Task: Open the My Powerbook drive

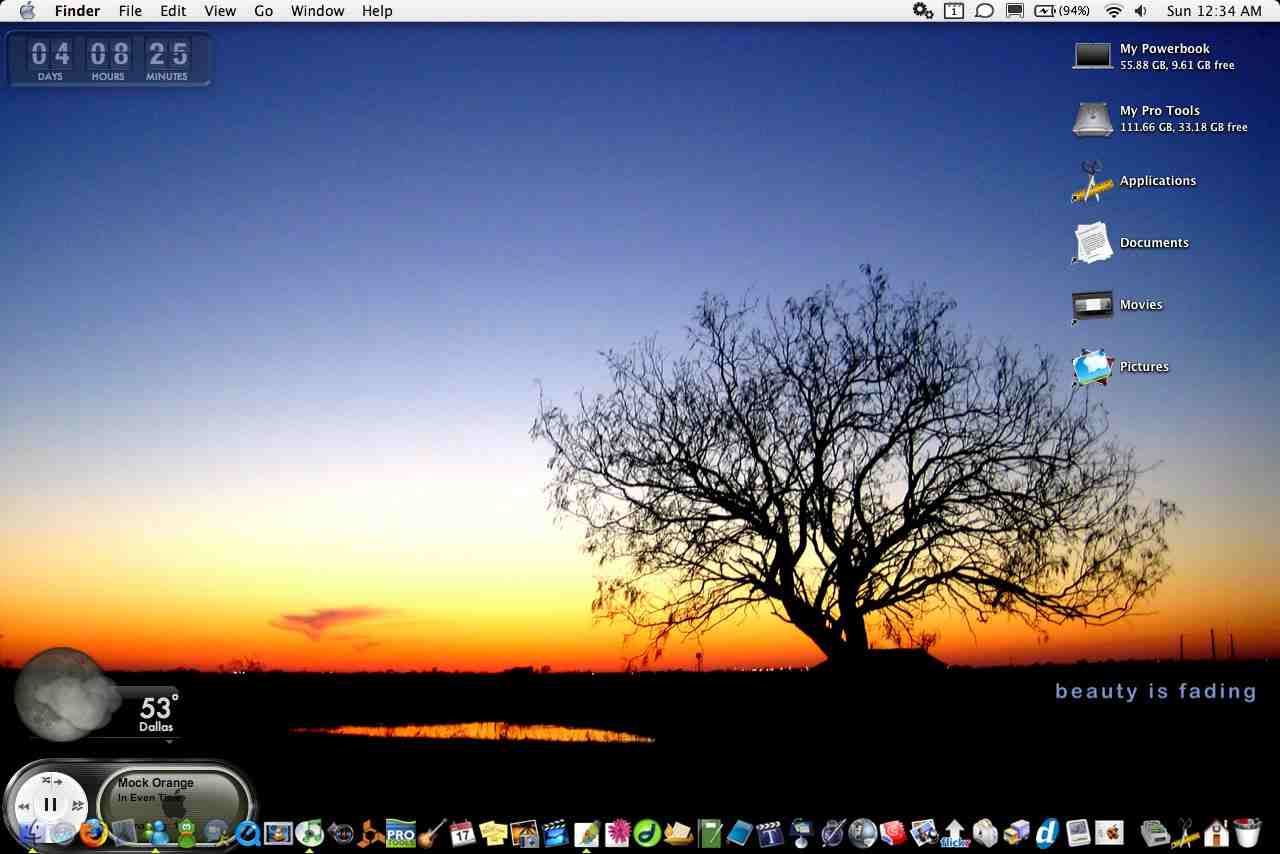Action: 1092,56
